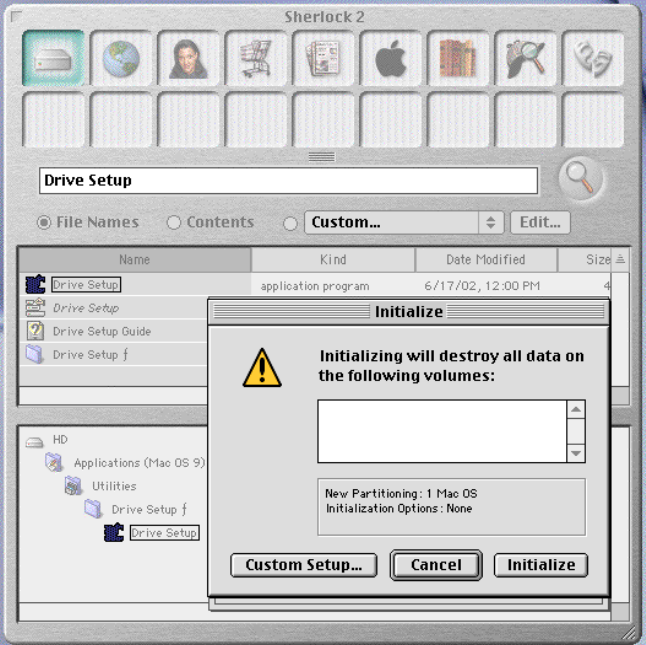
Task: Click the 6/17/02, 12:00 PM date cell
Action: [482, 286]
